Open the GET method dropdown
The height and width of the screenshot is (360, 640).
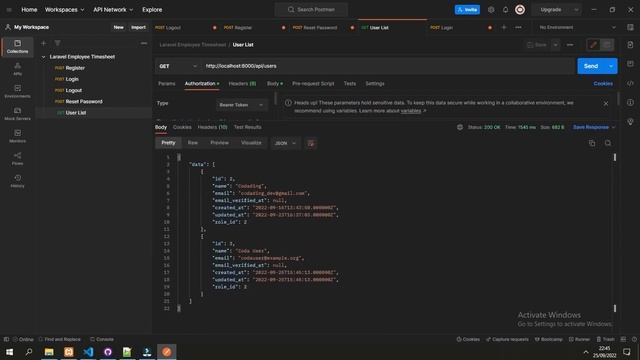178,66
